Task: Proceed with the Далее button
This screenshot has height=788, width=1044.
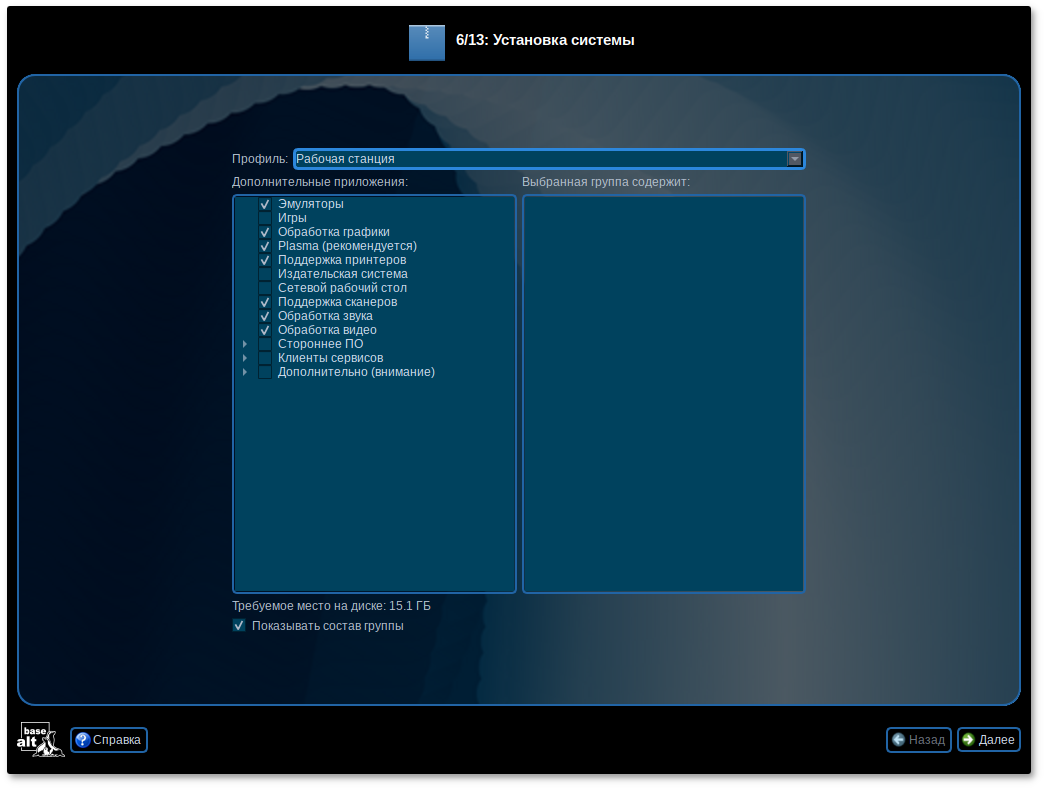Action: pyautogui.click(x=988, y=740)
